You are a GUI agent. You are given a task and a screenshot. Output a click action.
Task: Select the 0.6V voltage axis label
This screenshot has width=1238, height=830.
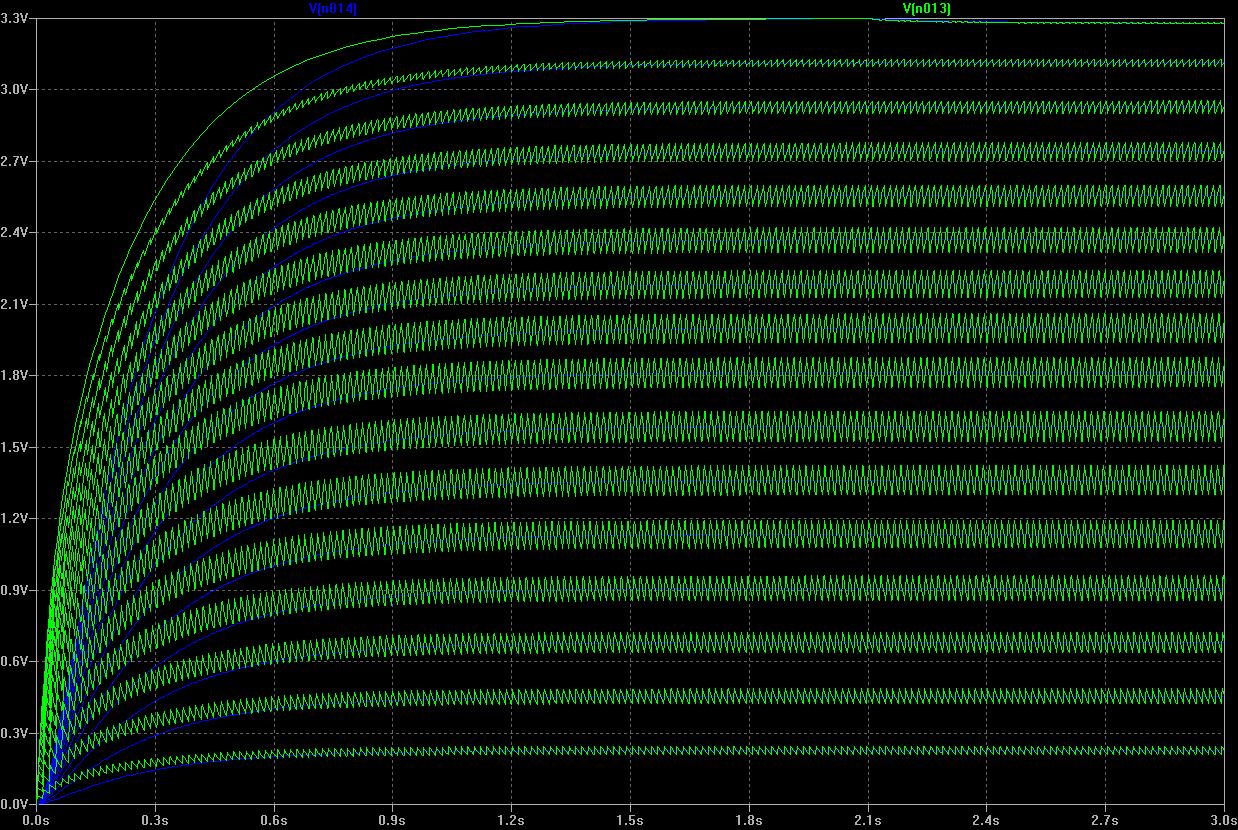[17, 661]
